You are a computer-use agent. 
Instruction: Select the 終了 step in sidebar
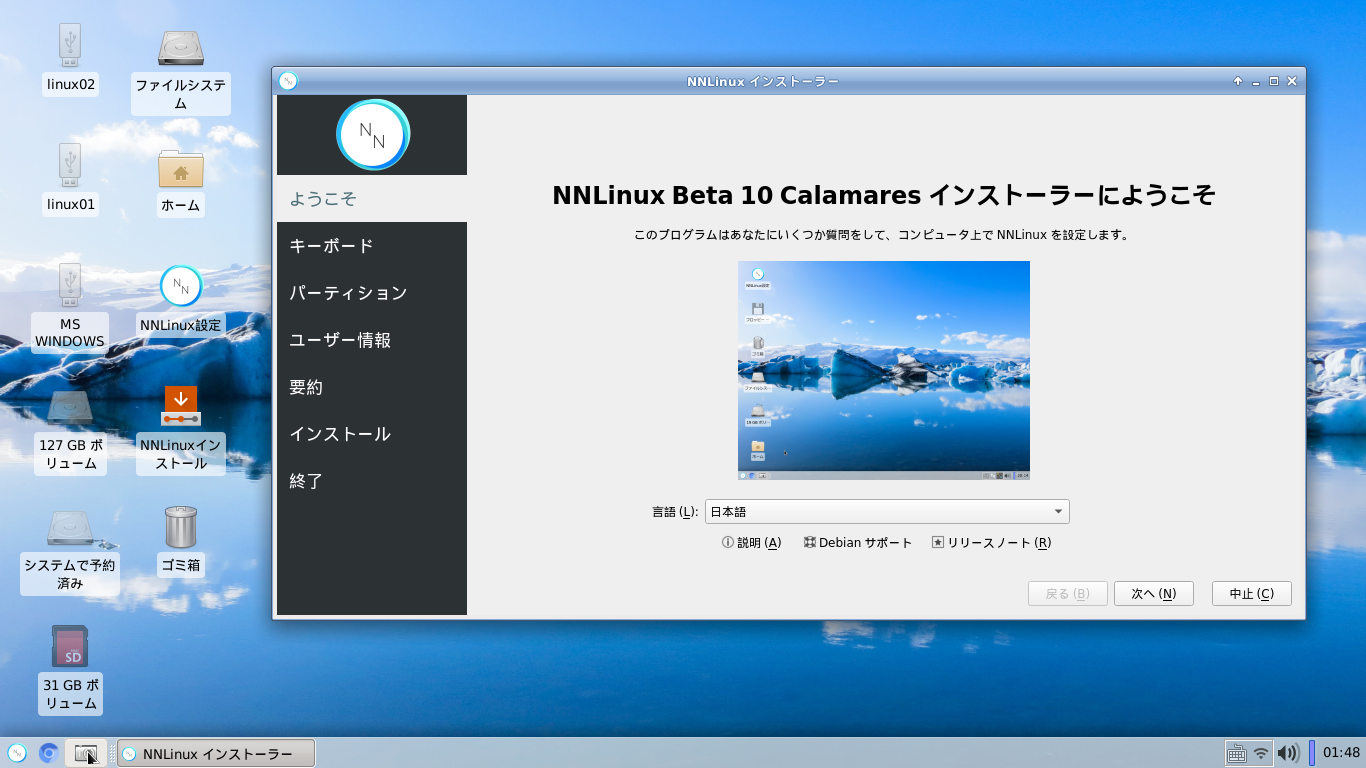(372, 481)
